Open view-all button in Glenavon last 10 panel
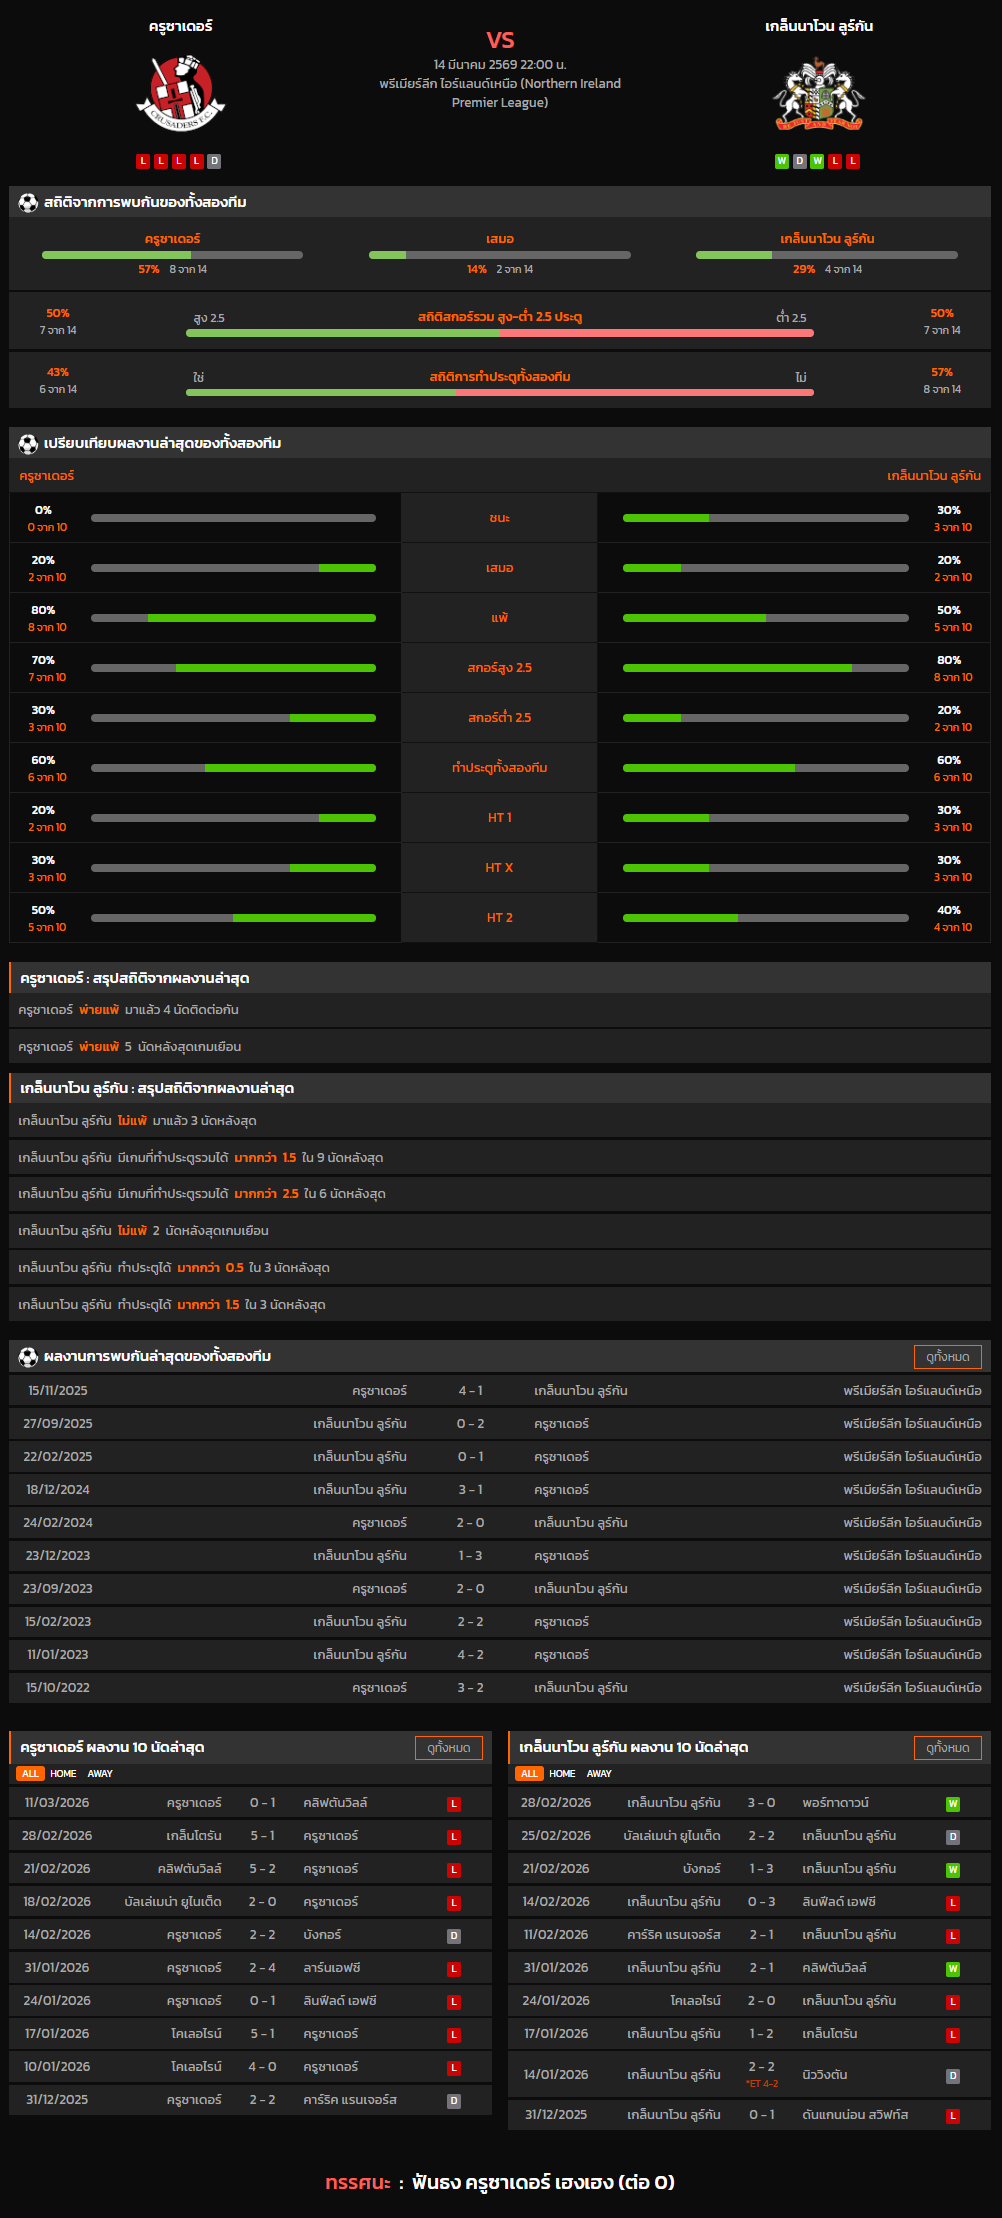This screenshot has width=1002, height=2218. point(947,1748)
